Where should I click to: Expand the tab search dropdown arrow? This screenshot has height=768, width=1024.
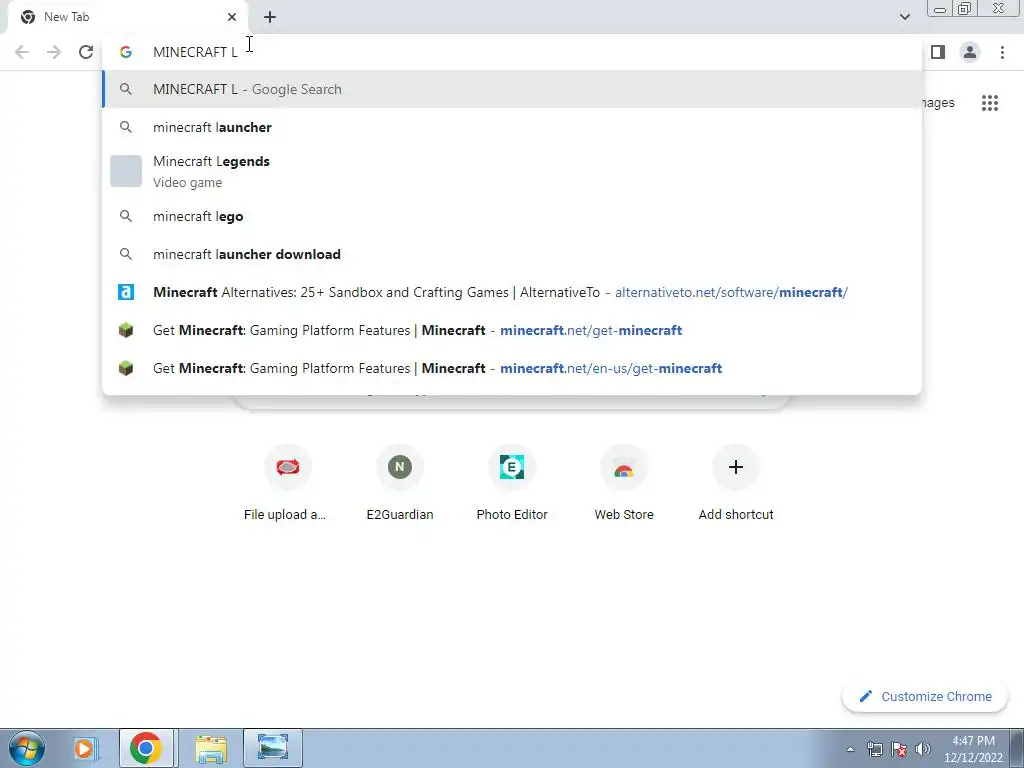pos(904,17)
